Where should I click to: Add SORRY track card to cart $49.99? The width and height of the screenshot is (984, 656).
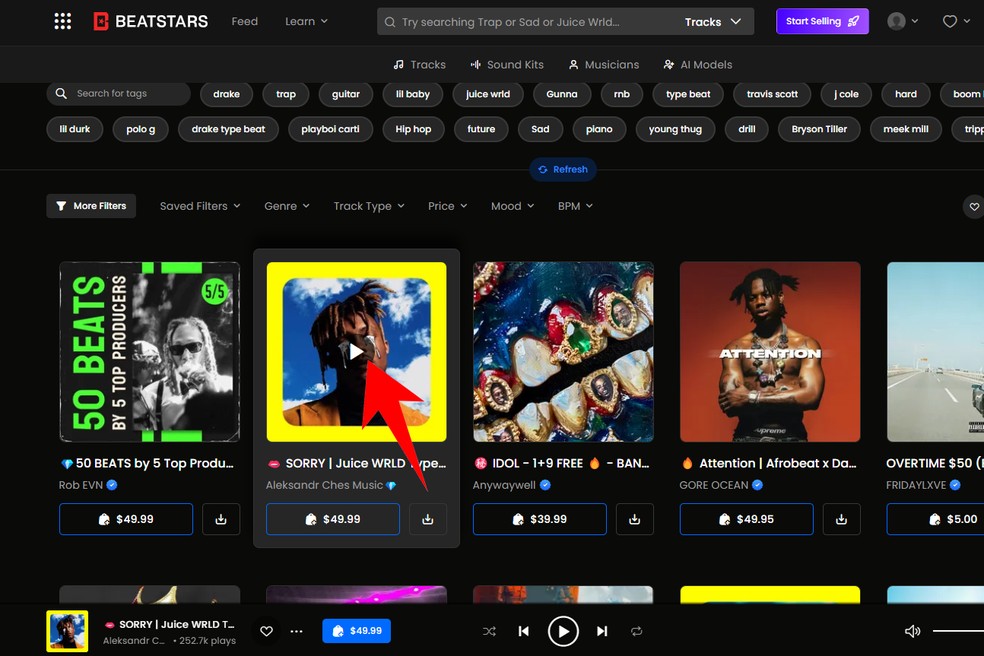(x=333, y=519)
